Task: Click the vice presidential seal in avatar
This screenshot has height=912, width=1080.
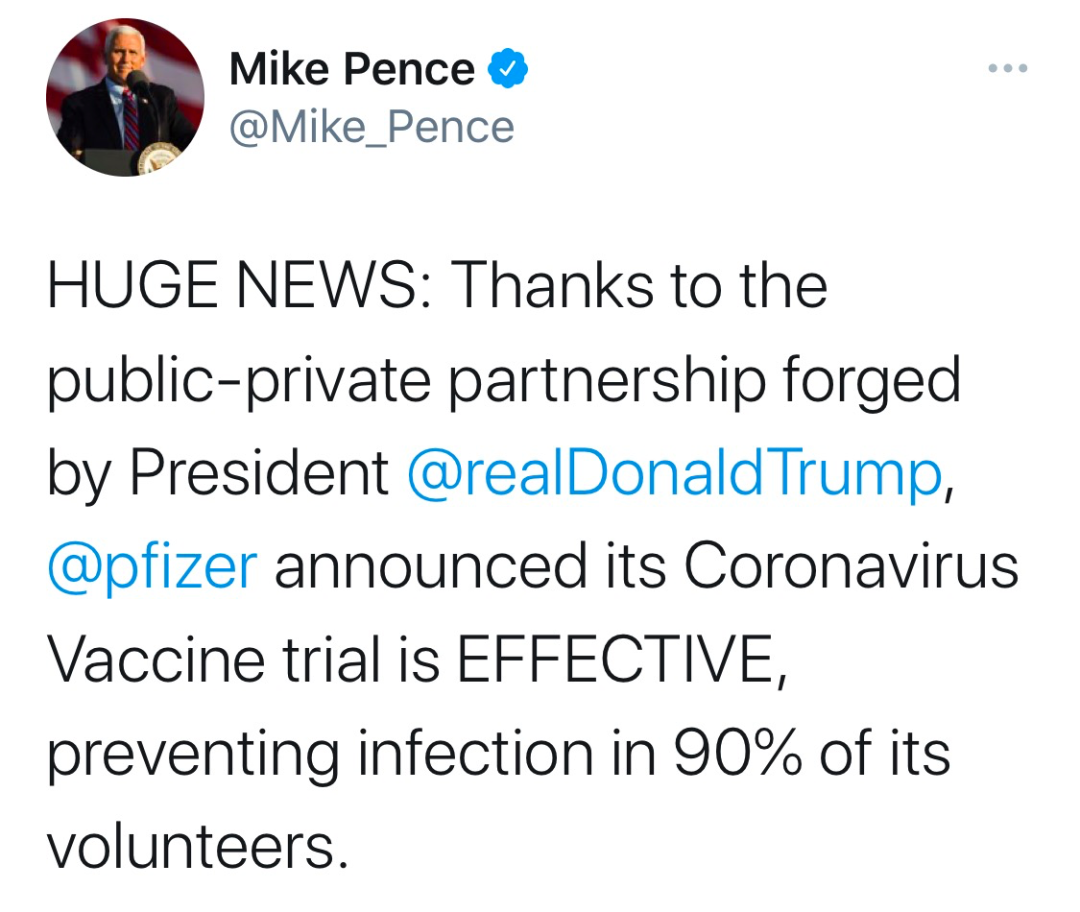Action: coord(158,158)
